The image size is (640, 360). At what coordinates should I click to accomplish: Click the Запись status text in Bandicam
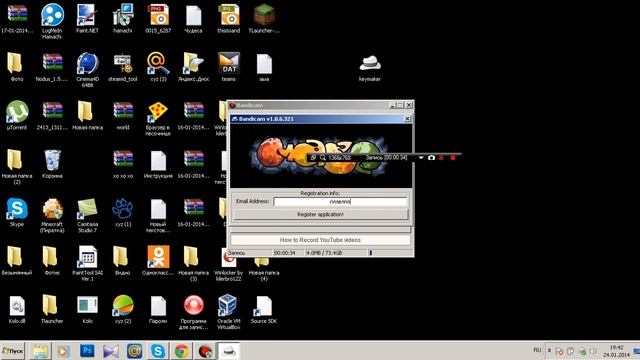pyautogui.click(x=236, y=253)
